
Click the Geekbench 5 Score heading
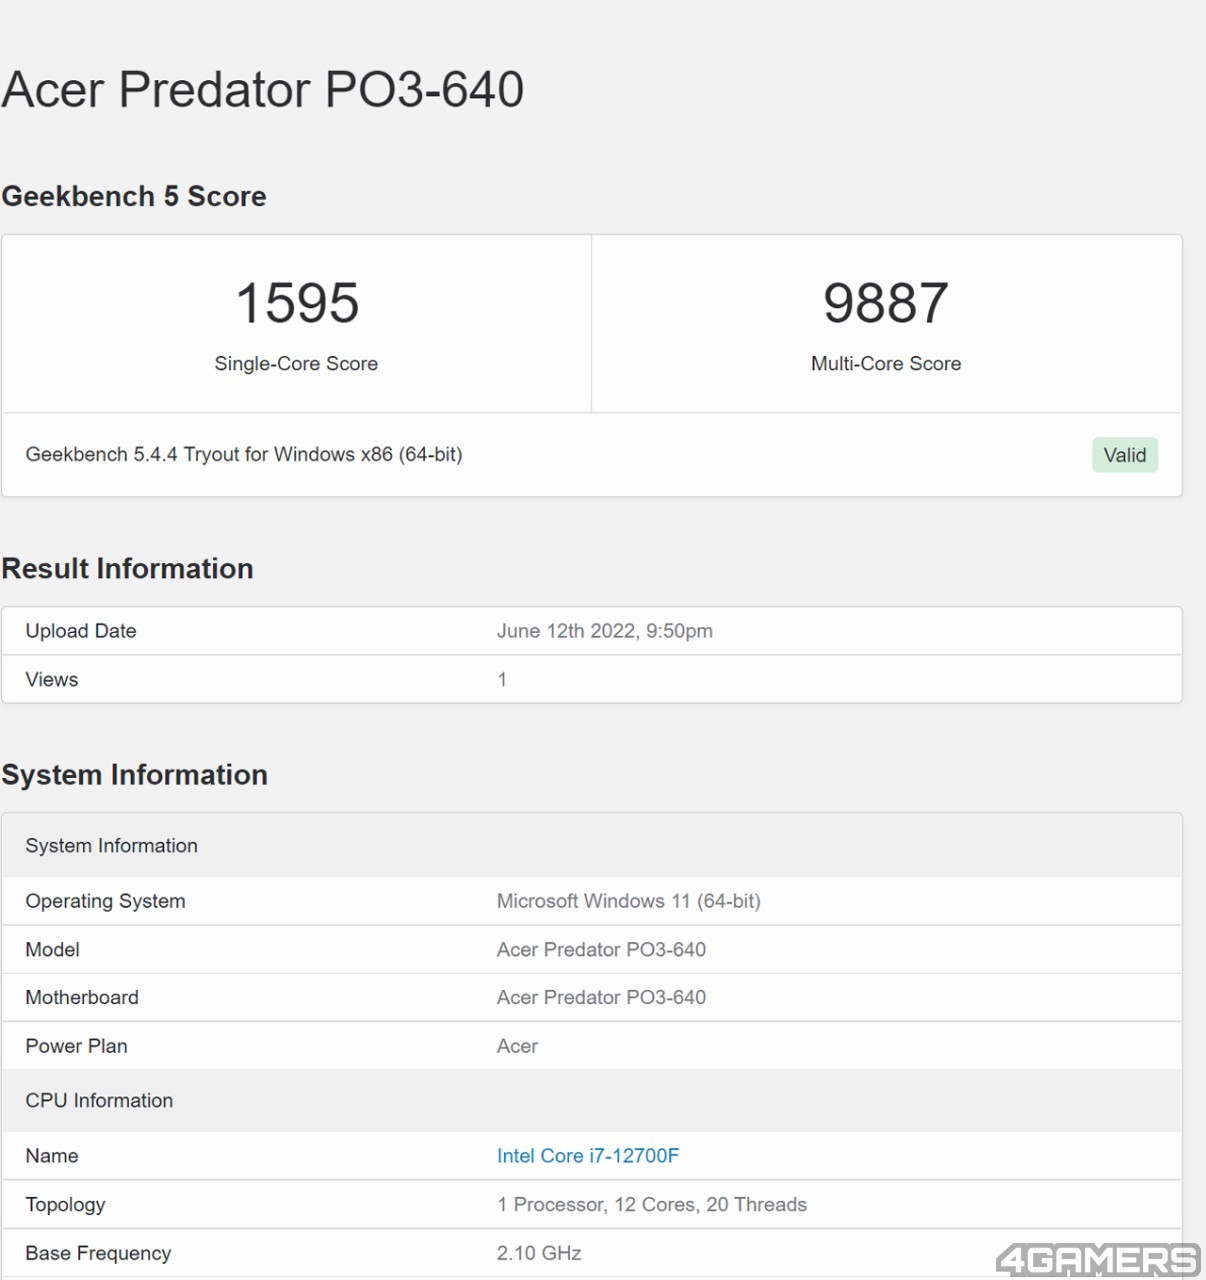[134, 196]
